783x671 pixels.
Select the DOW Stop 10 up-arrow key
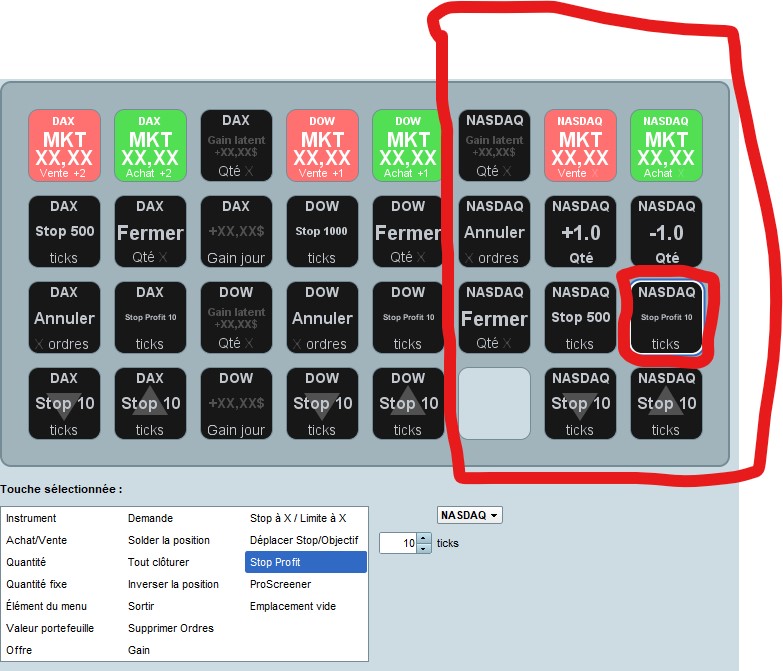pyautogui.click(x=408, y=403)
